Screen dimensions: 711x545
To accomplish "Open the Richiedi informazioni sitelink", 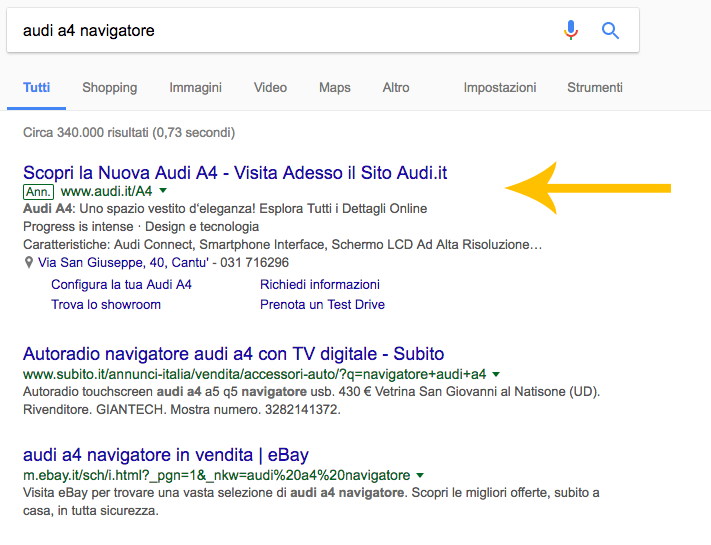I will [320, 285].
